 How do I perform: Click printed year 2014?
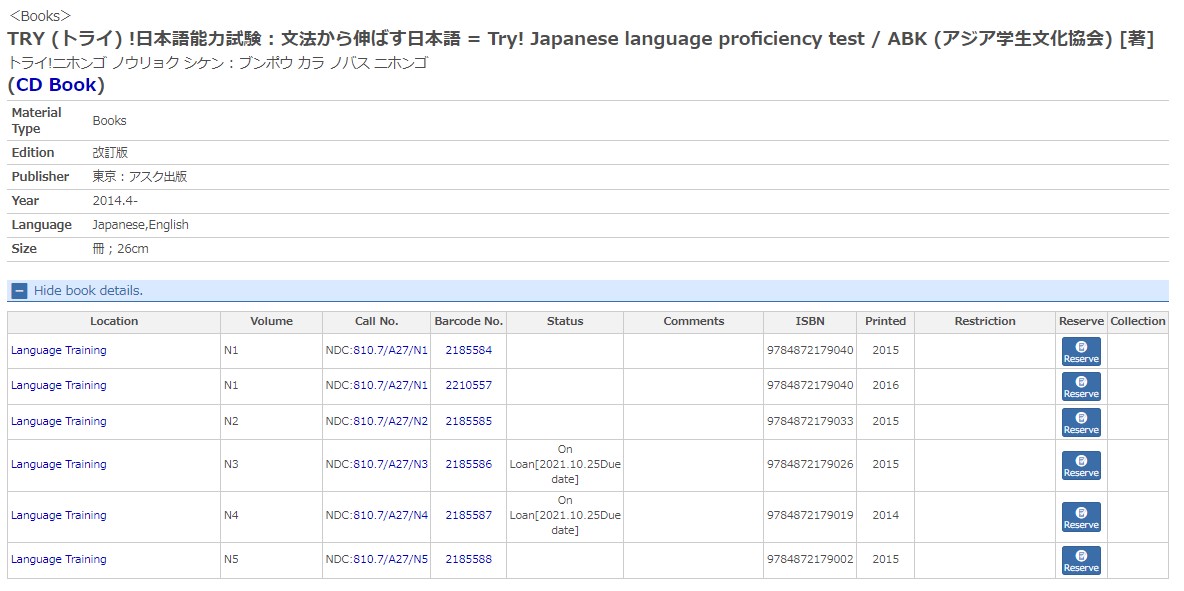click(x=886, y=516)
